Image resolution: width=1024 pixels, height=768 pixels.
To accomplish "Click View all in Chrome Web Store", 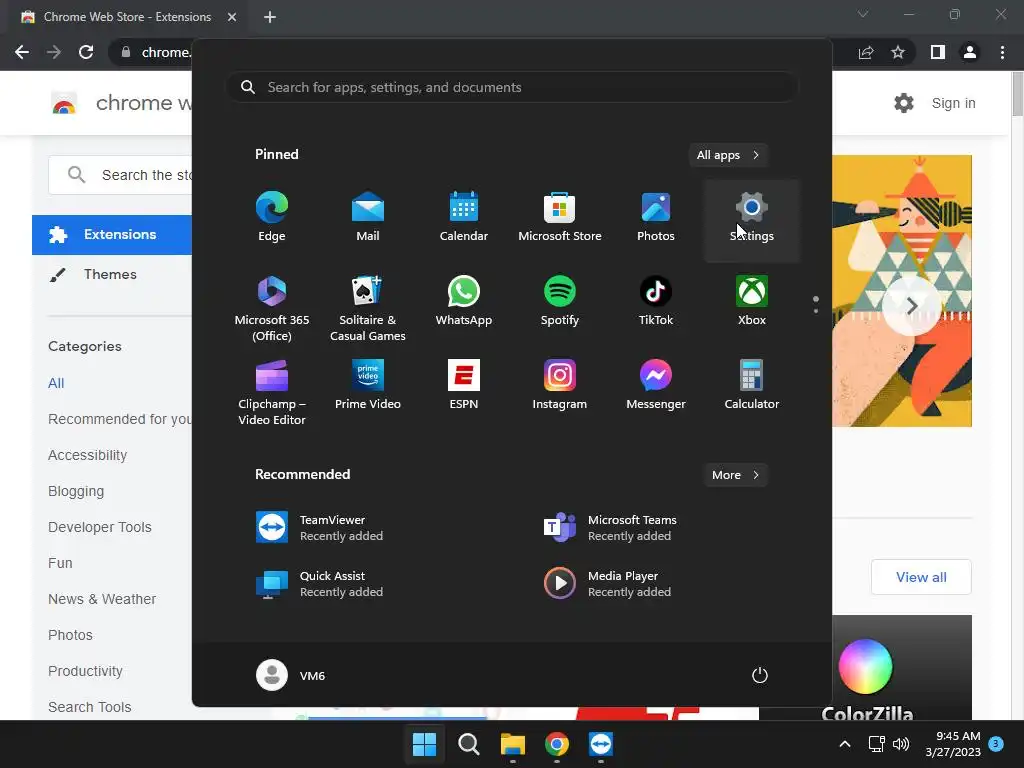I will (921, 577).
